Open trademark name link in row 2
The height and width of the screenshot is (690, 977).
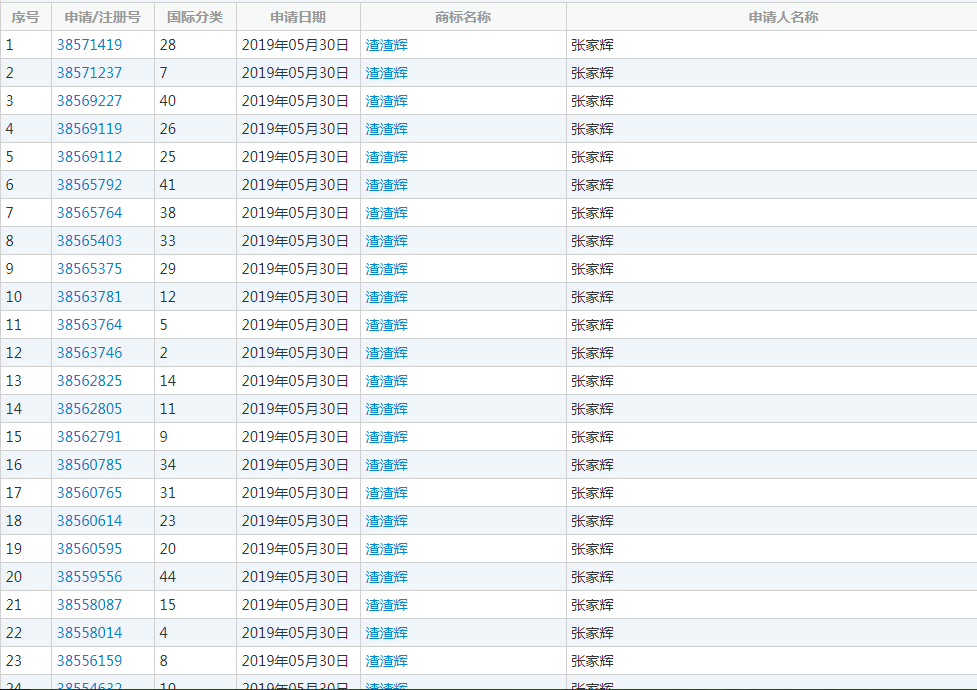(386, 73)
